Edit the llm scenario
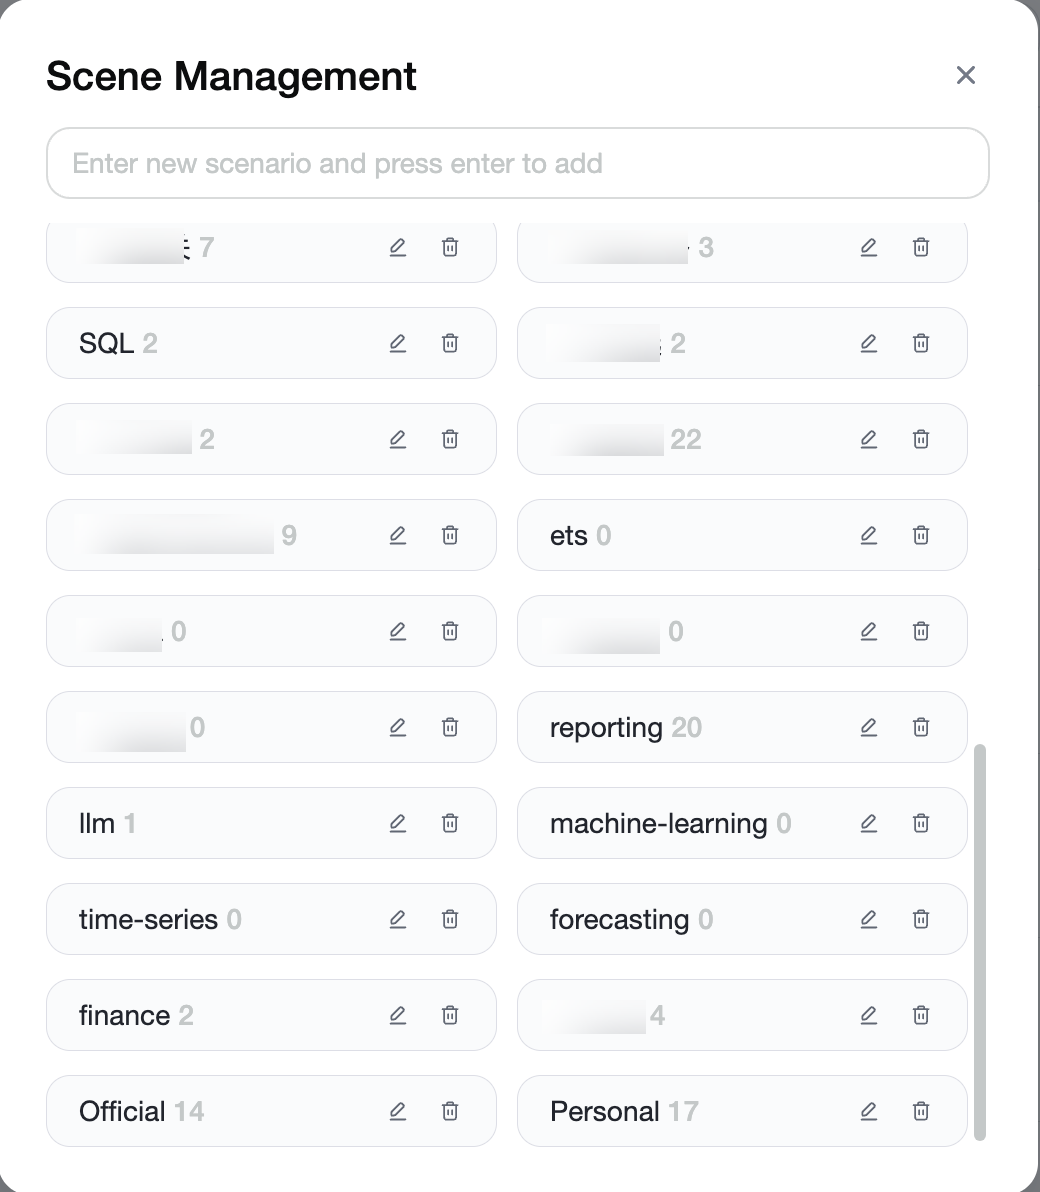 398,823
